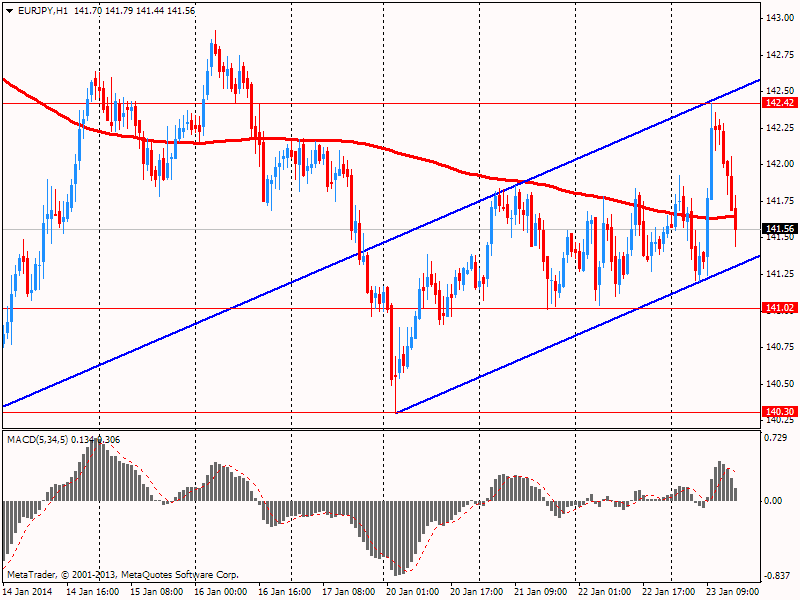Click the MACD scale value 0.729
Viewport: 800px width, 600px height.
click(x=776, y=438)
